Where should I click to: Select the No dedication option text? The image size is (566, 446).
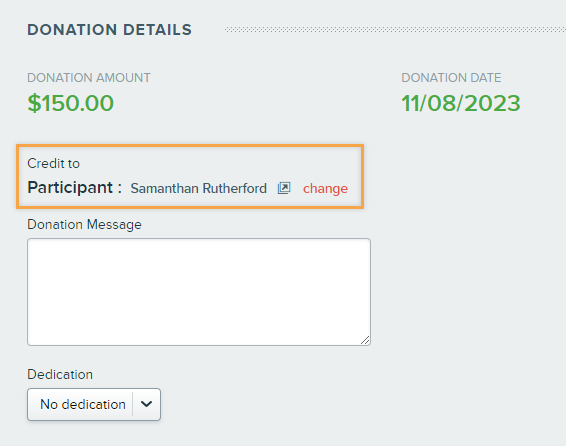pos(83,405)
